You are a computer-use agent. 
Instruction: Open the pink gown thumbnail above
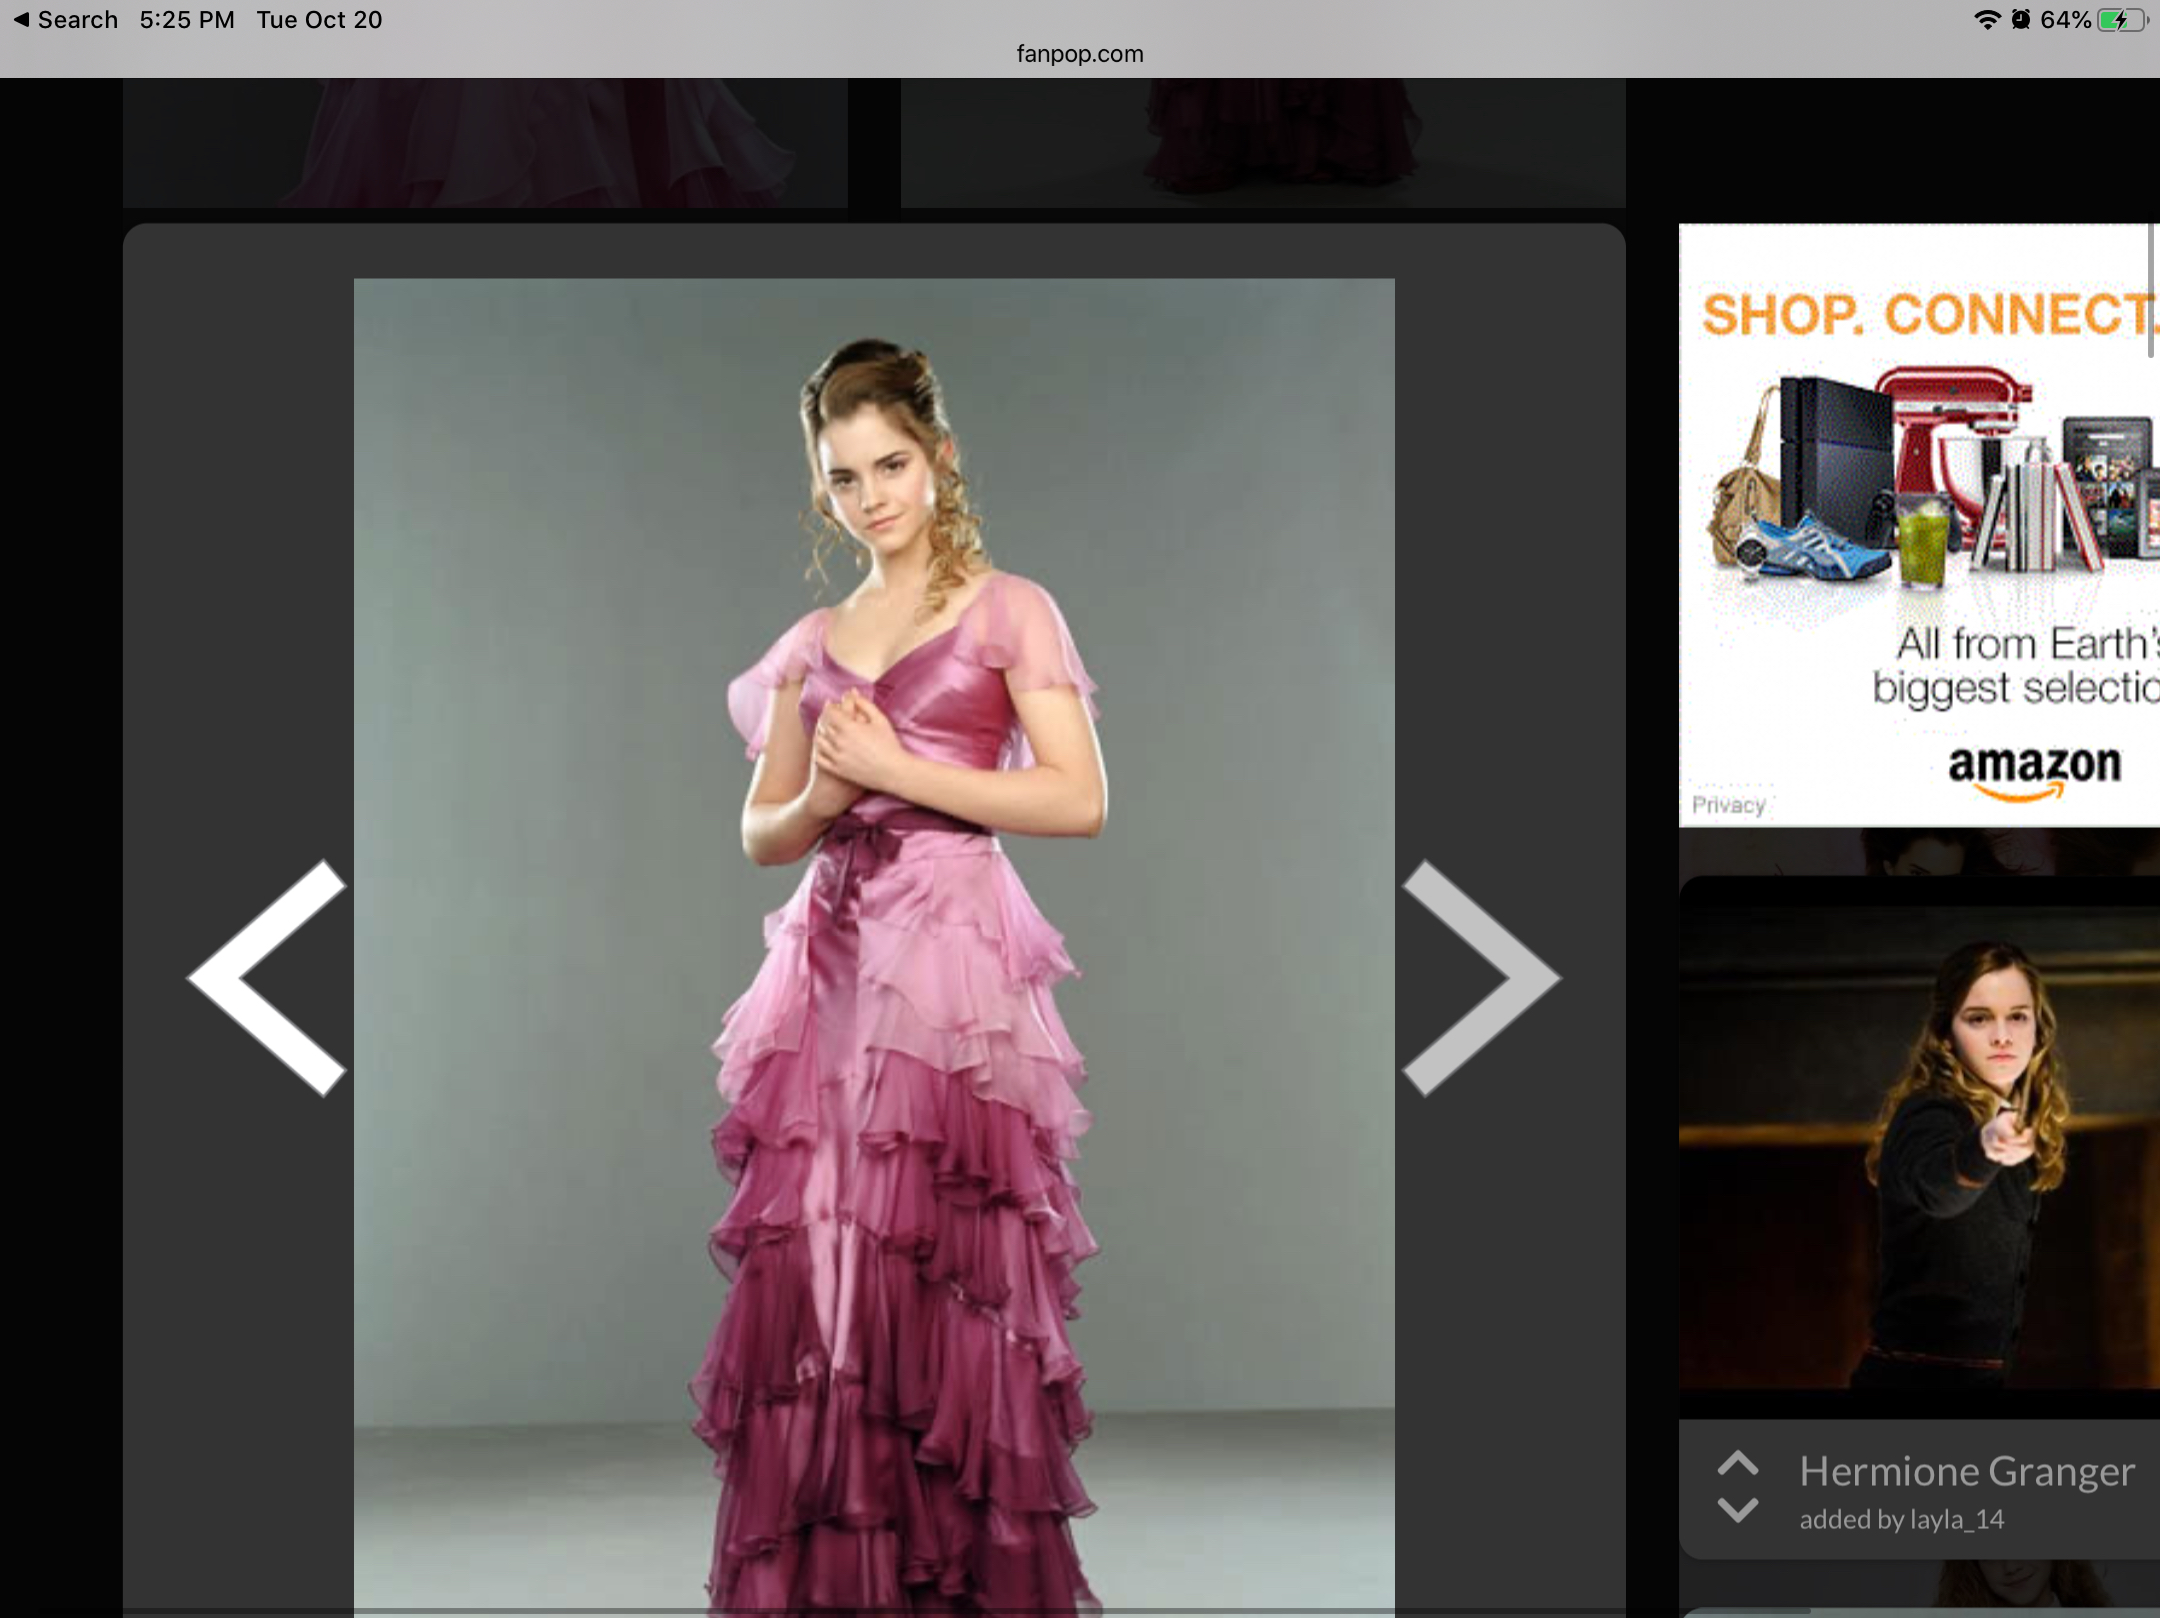point(485,142)
